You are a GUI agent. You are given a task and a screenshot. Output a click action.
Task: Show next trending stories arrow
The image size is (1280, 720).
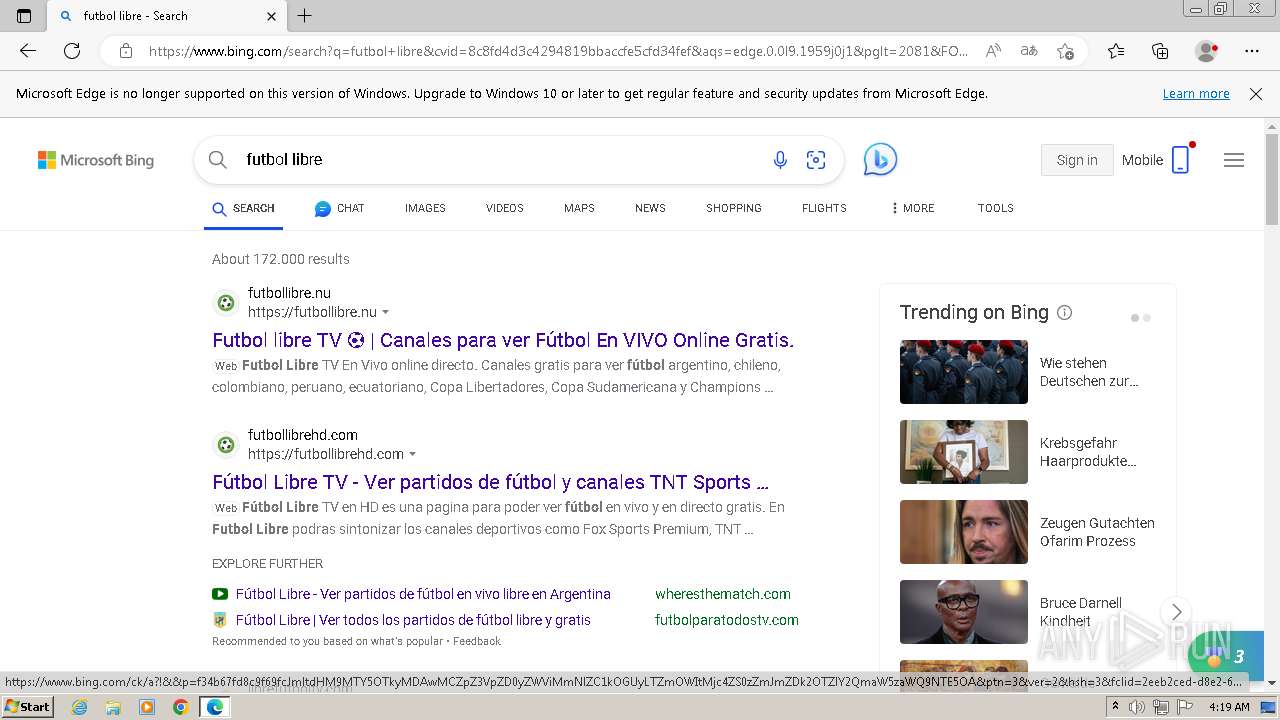click(x=1176, y=612)
